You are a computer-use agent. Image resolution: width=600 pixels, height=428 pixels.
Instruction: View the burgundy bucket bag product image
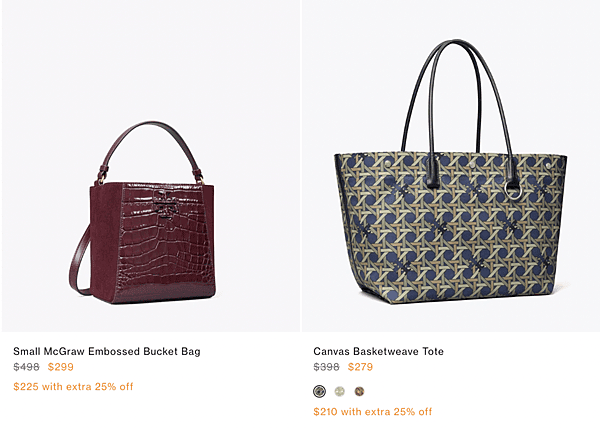point(150,166)
